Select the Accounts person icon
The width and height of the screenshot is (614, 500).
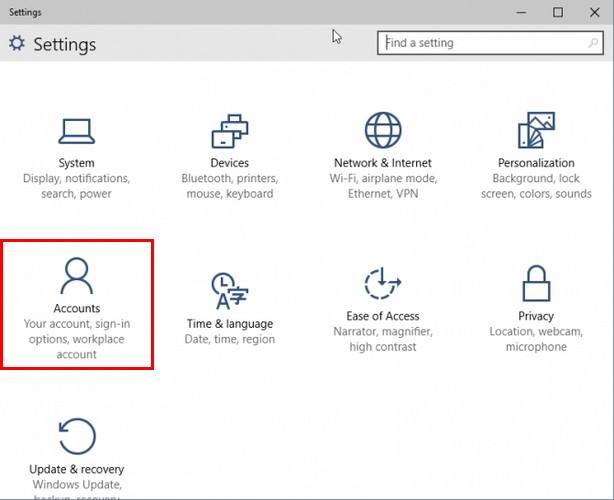pos(77,276)
